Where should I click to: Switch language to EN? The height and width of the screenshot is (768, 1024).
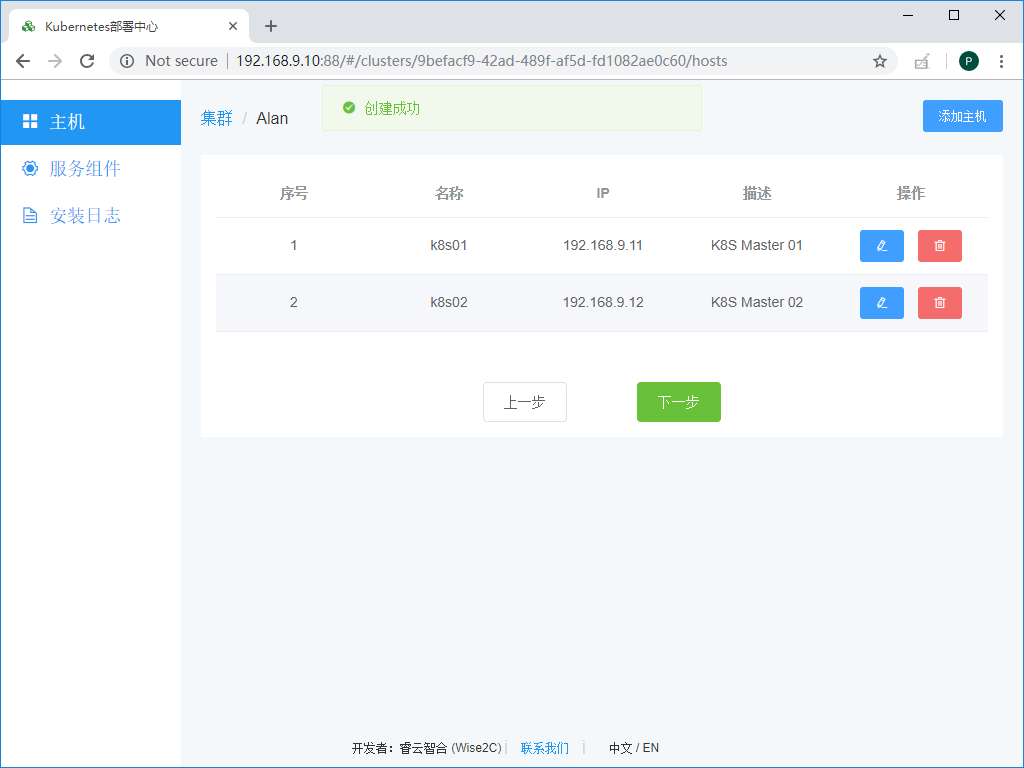651,748
